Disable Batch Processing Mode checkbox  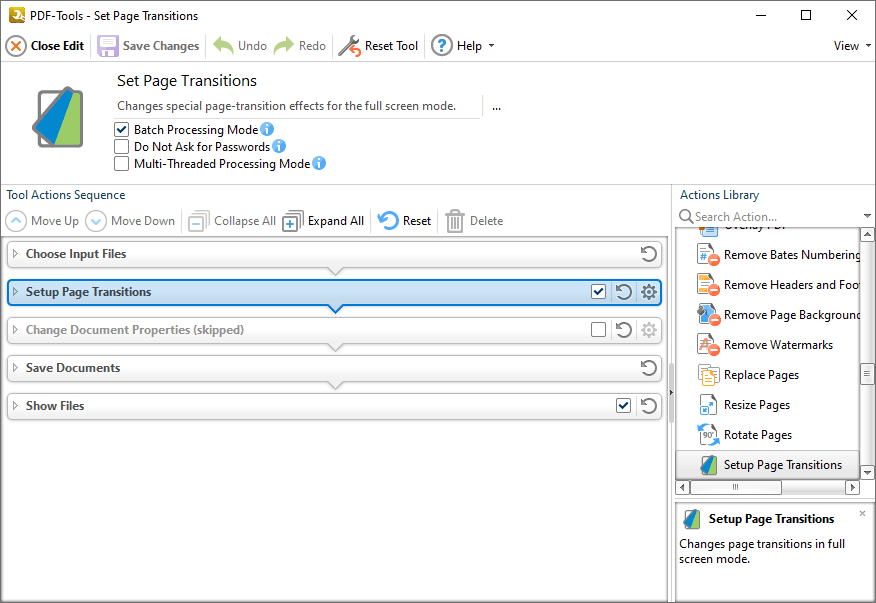click(121, 130)
